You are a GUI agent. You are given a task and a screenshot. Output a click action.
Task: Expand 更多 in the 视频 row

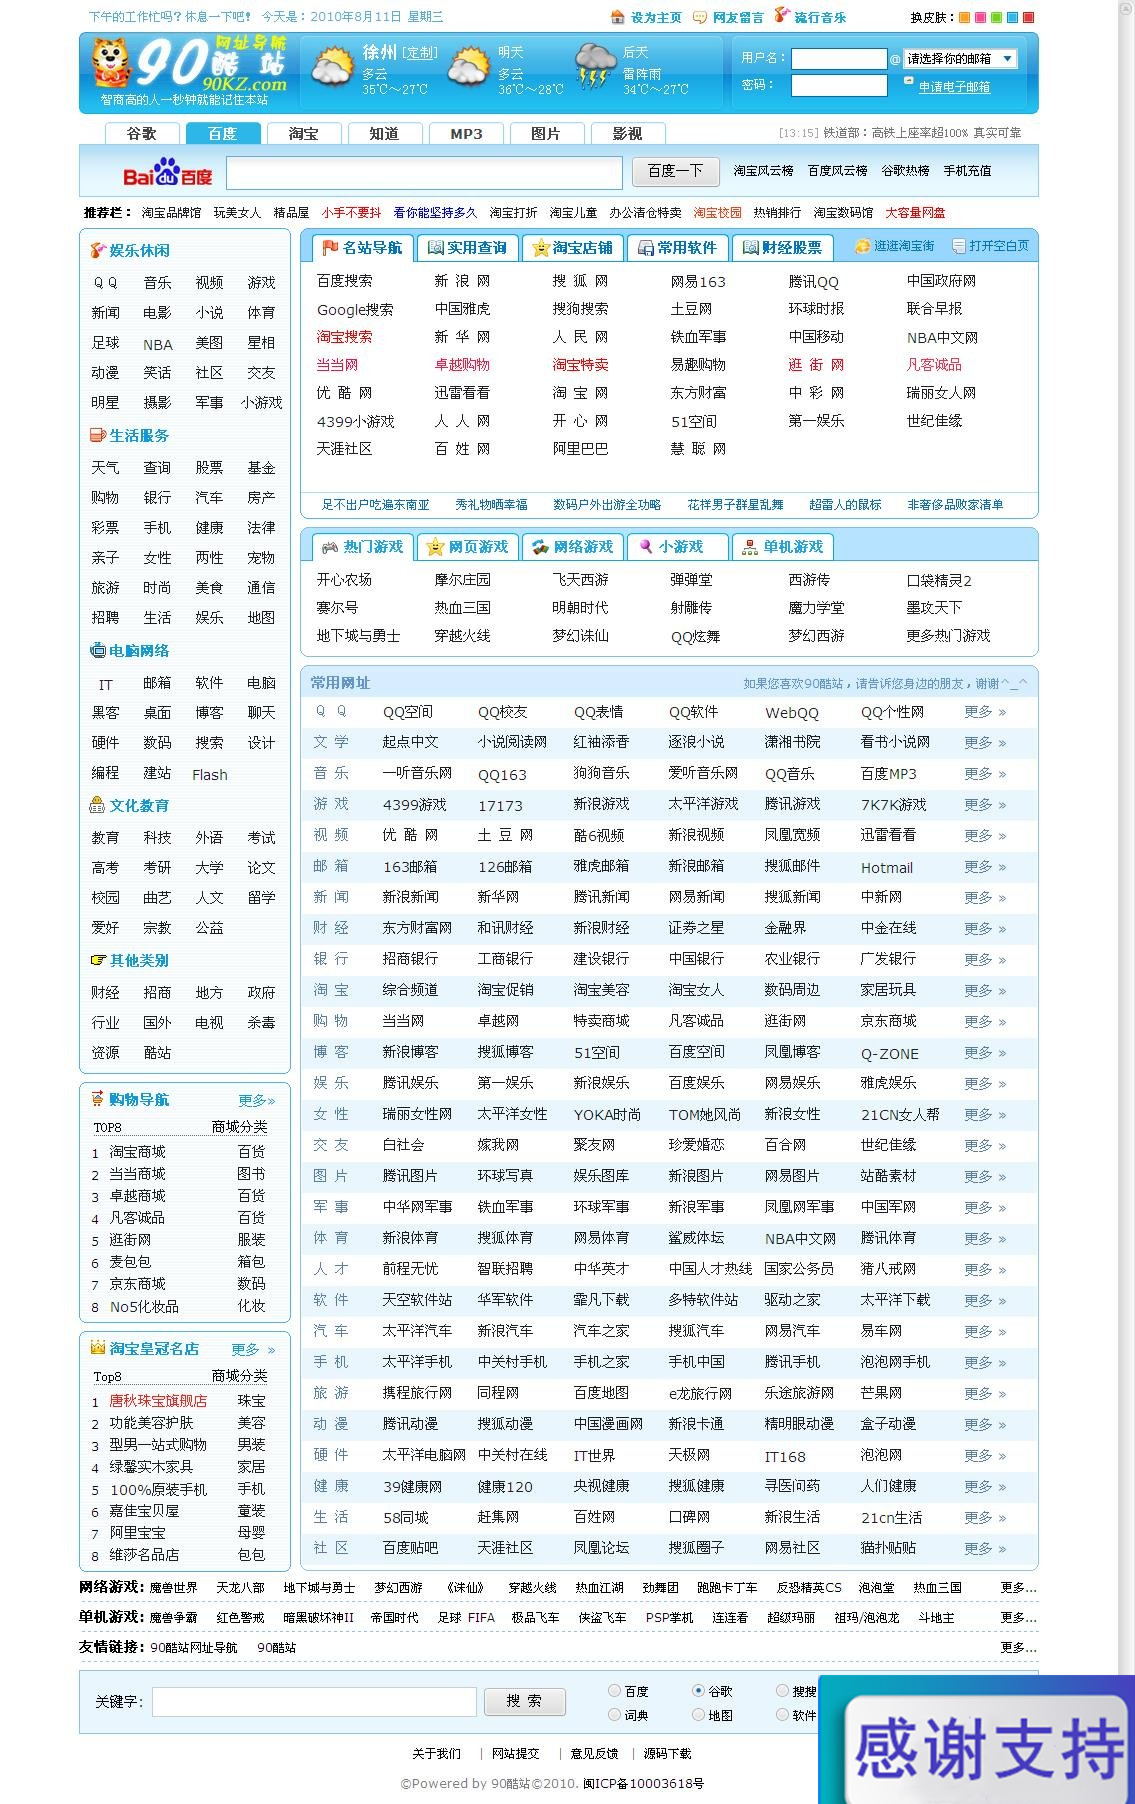(985, 836)
